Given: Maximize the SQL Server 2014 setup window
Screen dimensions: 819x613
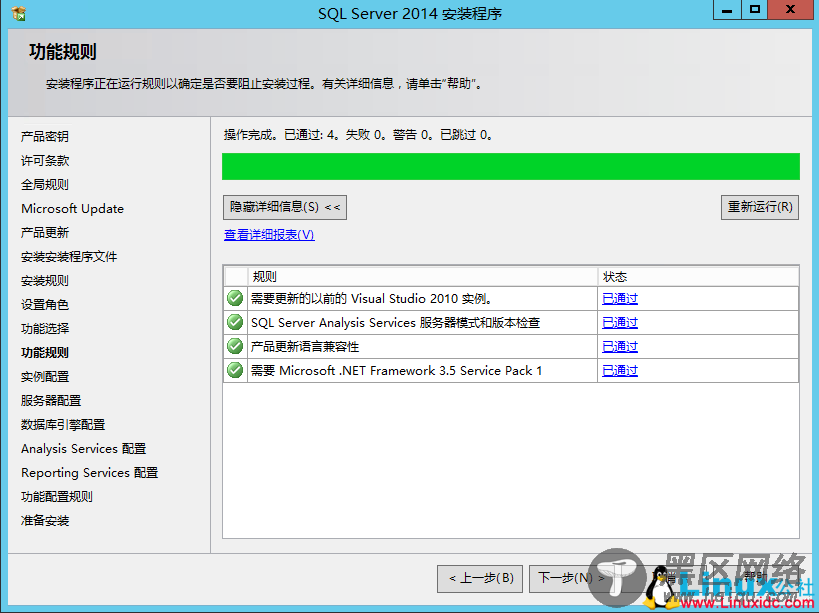Looking at the screenshot, I should (x=754, y=10).
